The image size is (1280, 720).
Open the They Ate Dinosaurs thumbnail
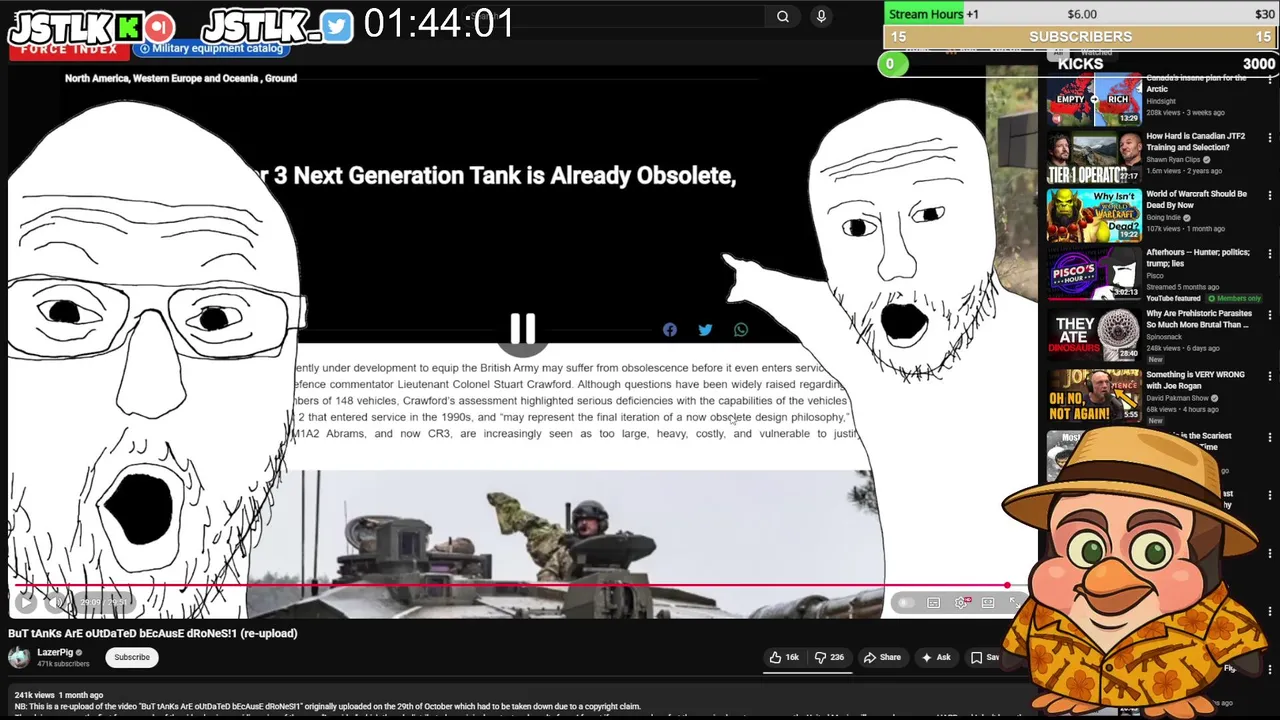coord(1094,335)
